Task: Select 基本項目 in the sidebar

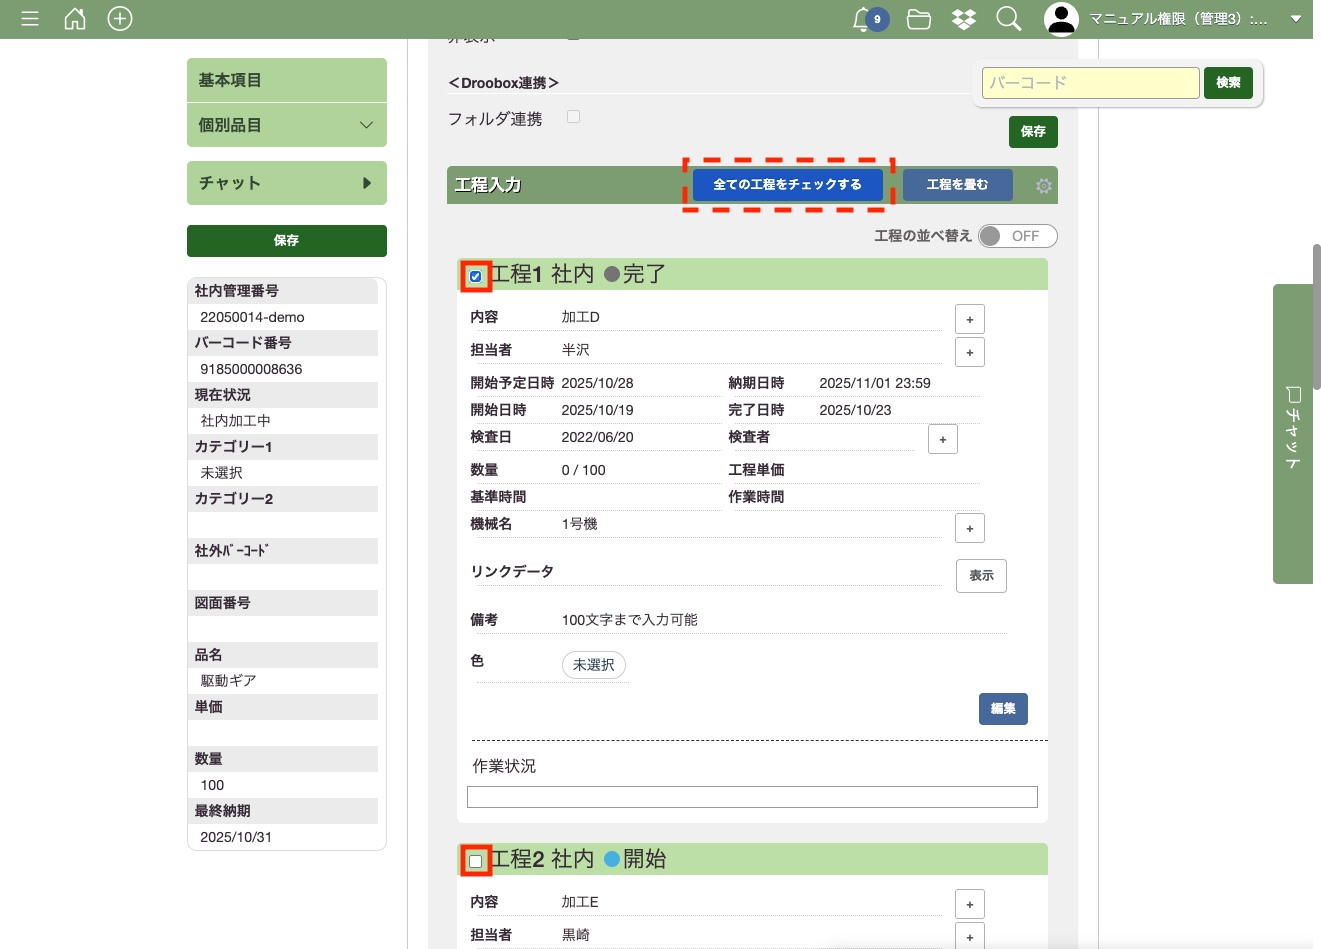Action: pos(287,80)
